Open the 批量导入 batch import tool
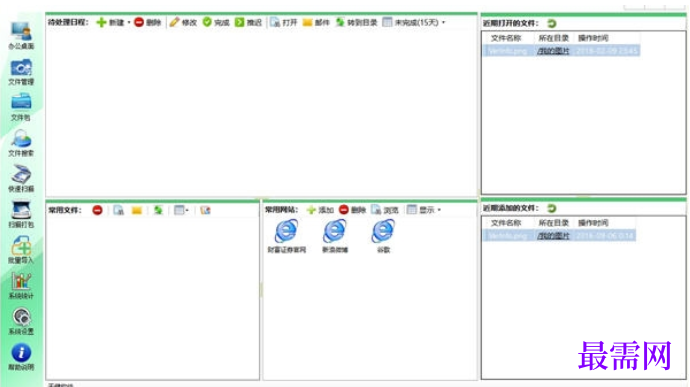Viewport: 690px width, 387px height. (21, 250)
